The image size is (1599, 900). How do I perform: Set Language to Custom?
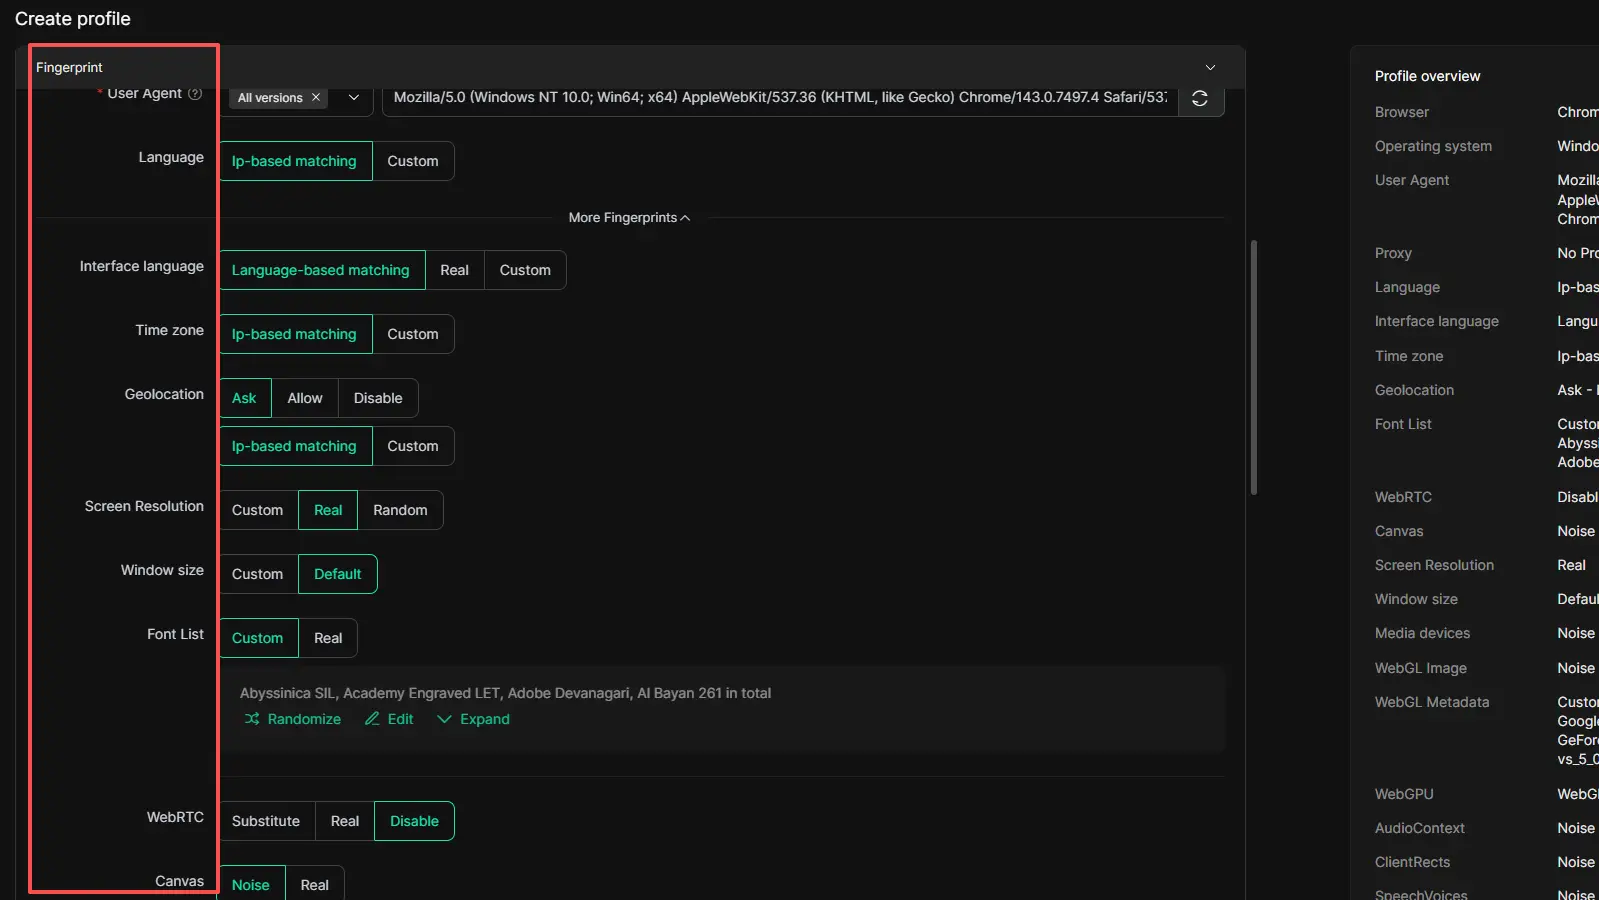tap(412, 161)
